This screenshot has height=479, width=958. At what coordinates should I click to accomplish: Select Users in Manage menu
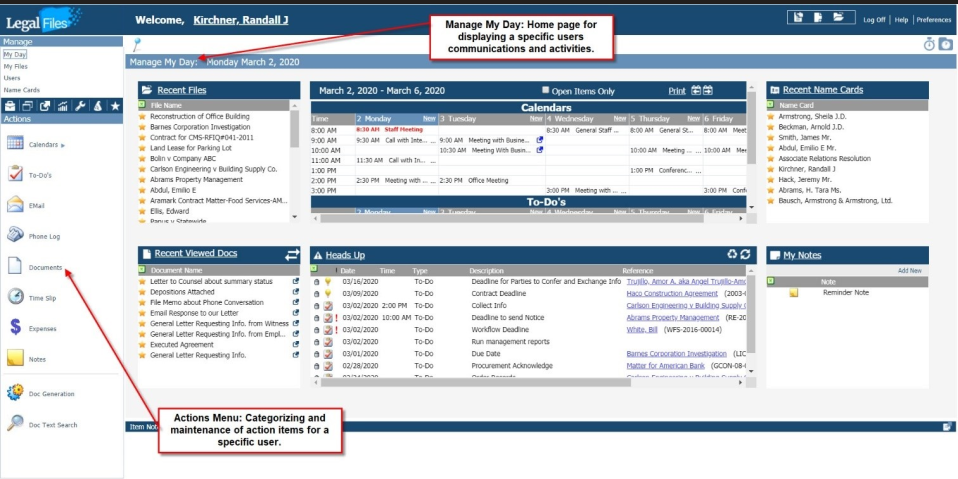click(x=12, y=78)
